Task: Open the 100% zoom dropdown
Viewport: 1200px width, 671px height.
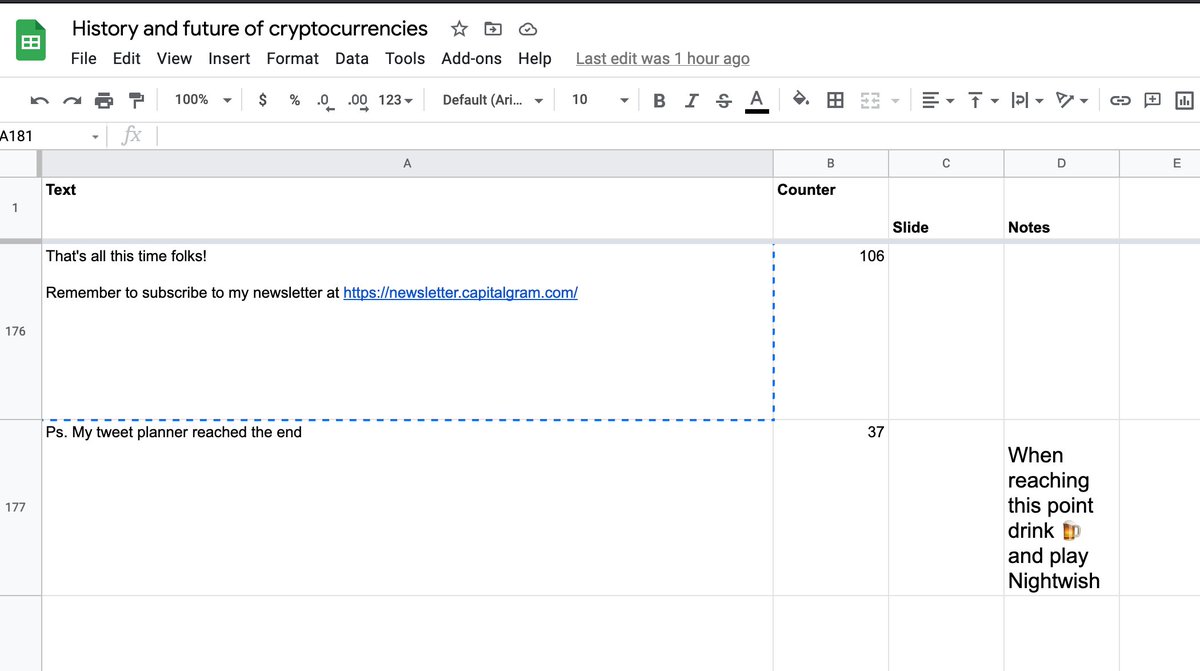Action: [x=203, y=100]
